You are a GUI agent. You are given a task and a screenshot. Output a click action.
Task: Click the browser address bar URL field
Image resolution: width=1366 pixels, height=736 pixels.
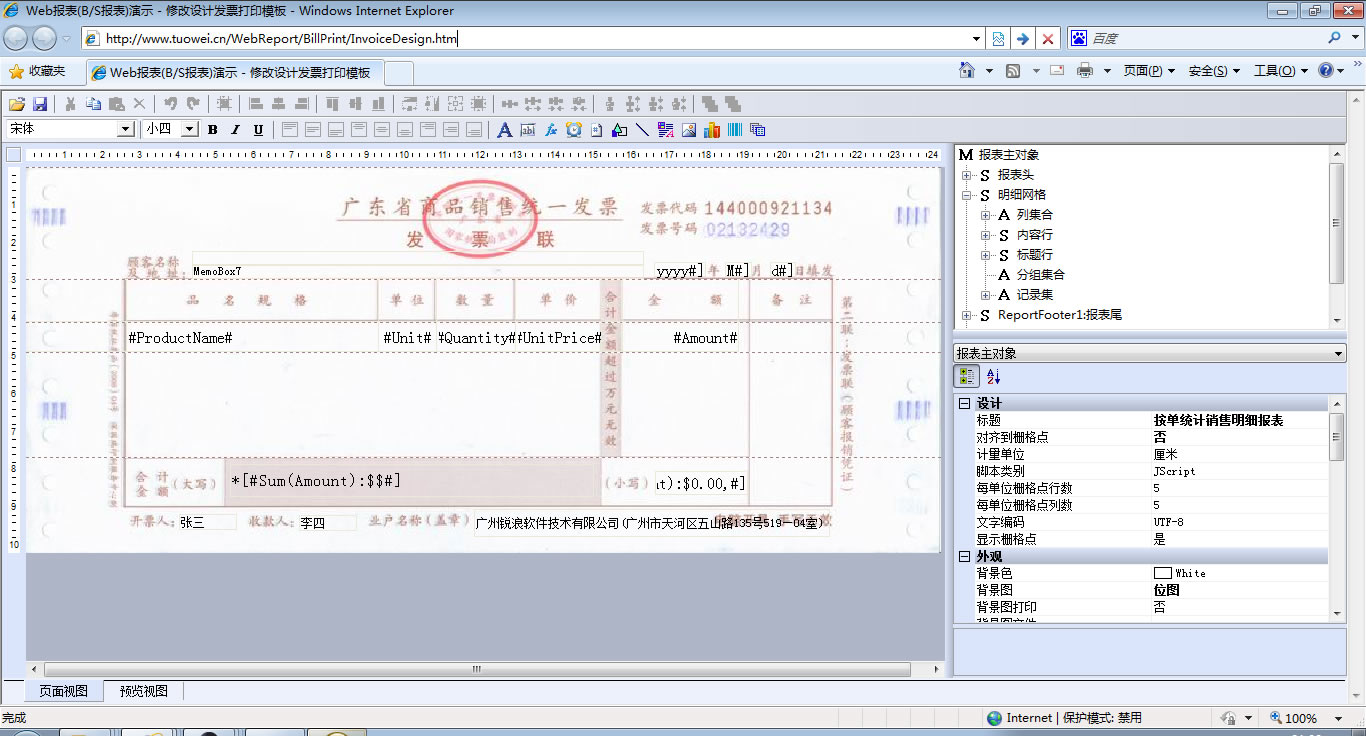point(530,39)
